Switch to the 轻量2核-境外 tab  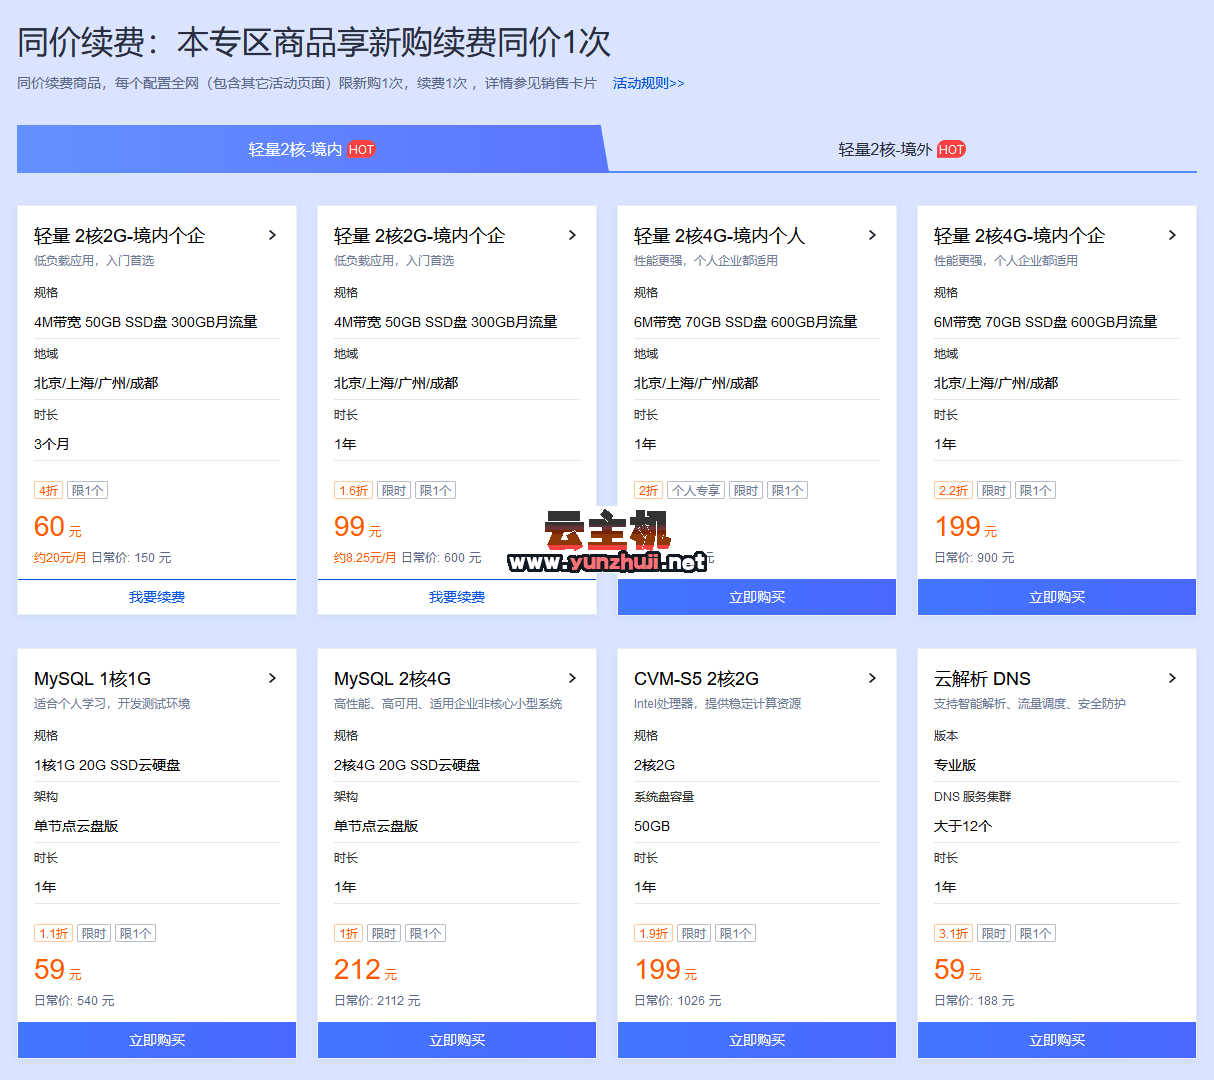coord(901,149)
